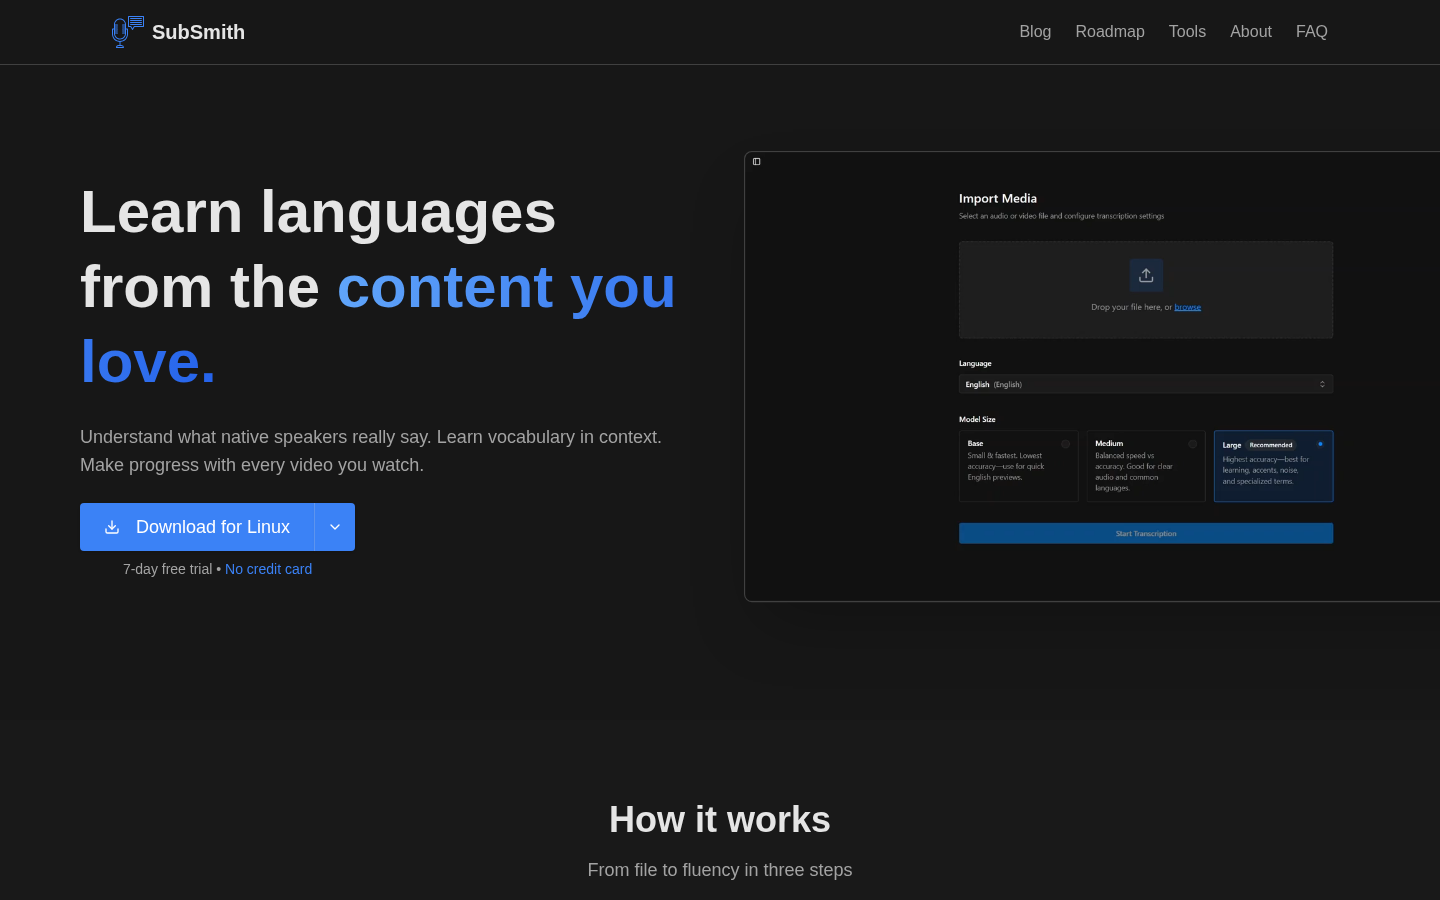1440x900 pixels.
Task: Select the Medium model size option
Action: (x=1146, y=466)
